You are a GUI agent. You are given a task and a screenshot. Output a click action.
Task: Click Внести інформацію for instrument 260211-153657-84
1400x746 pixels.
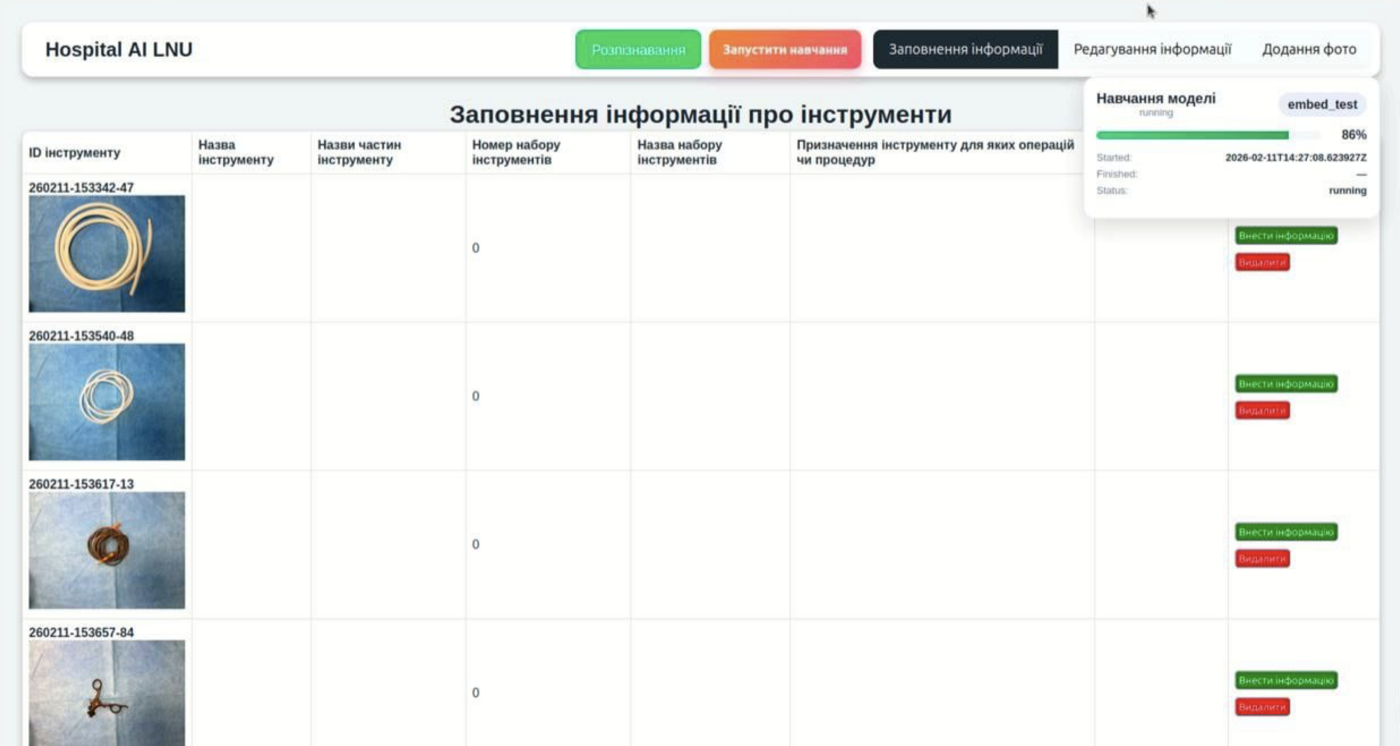pos(1286,680)
